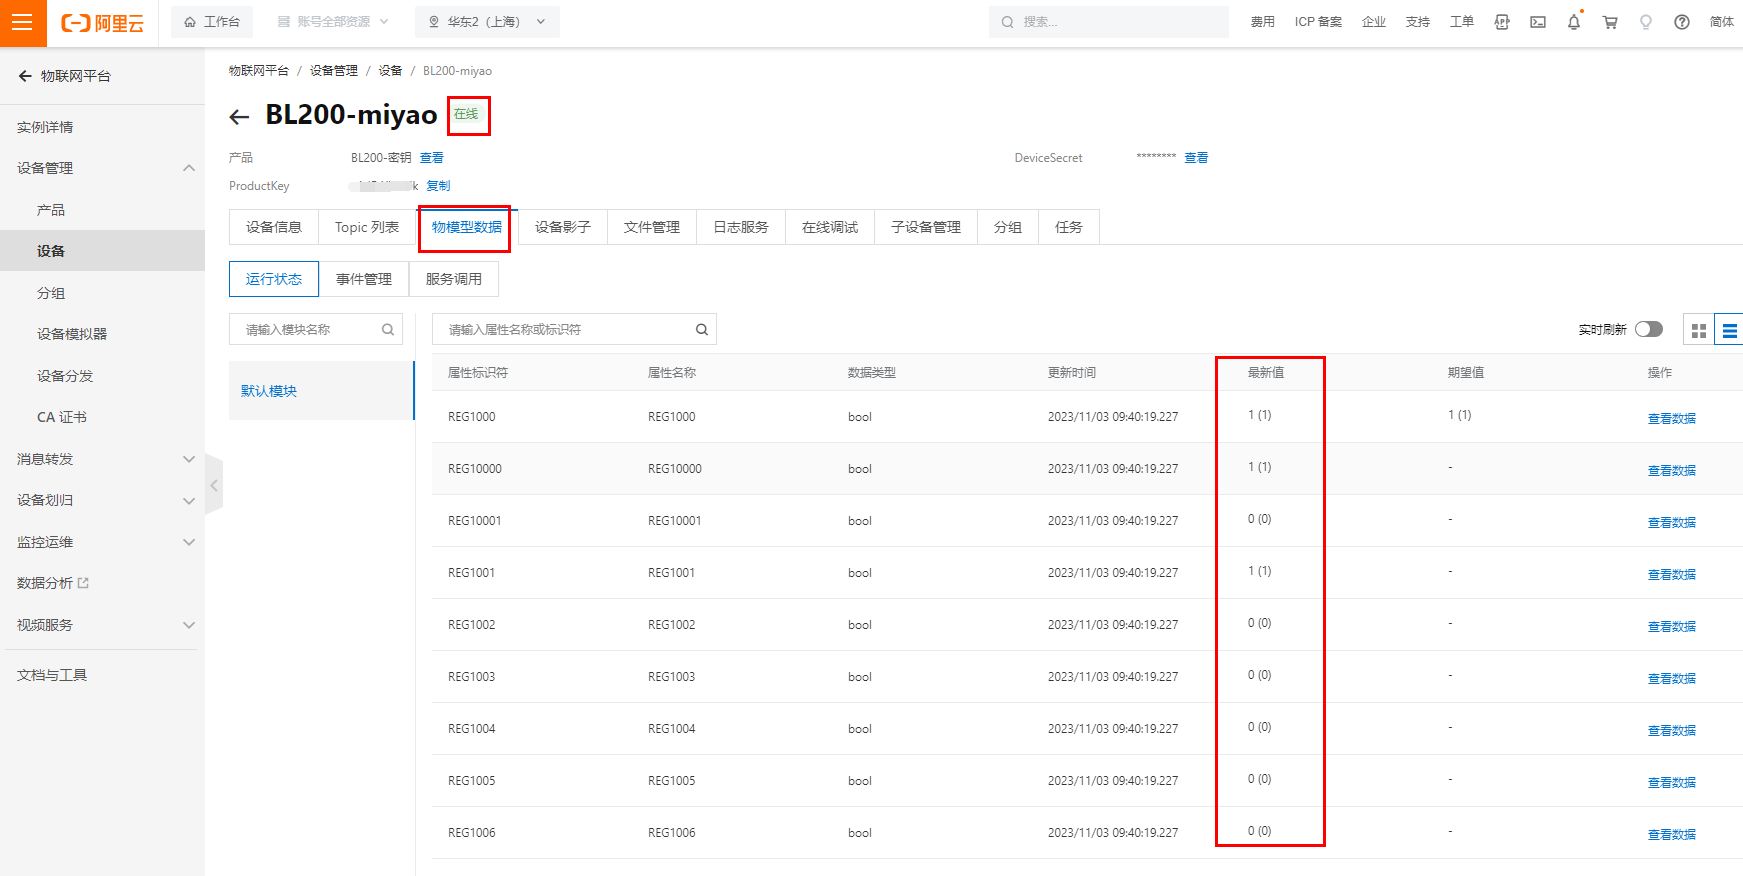Click the app download icon in header

point(1502,22)
